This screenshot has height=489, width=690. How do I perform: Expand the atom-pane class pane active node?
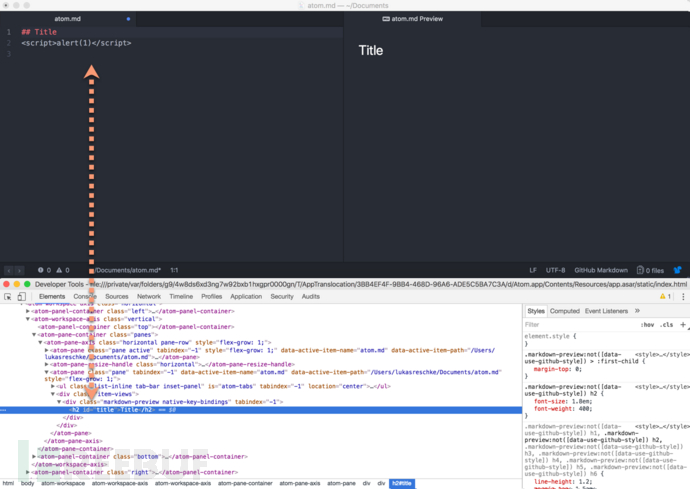coord(47,350)
